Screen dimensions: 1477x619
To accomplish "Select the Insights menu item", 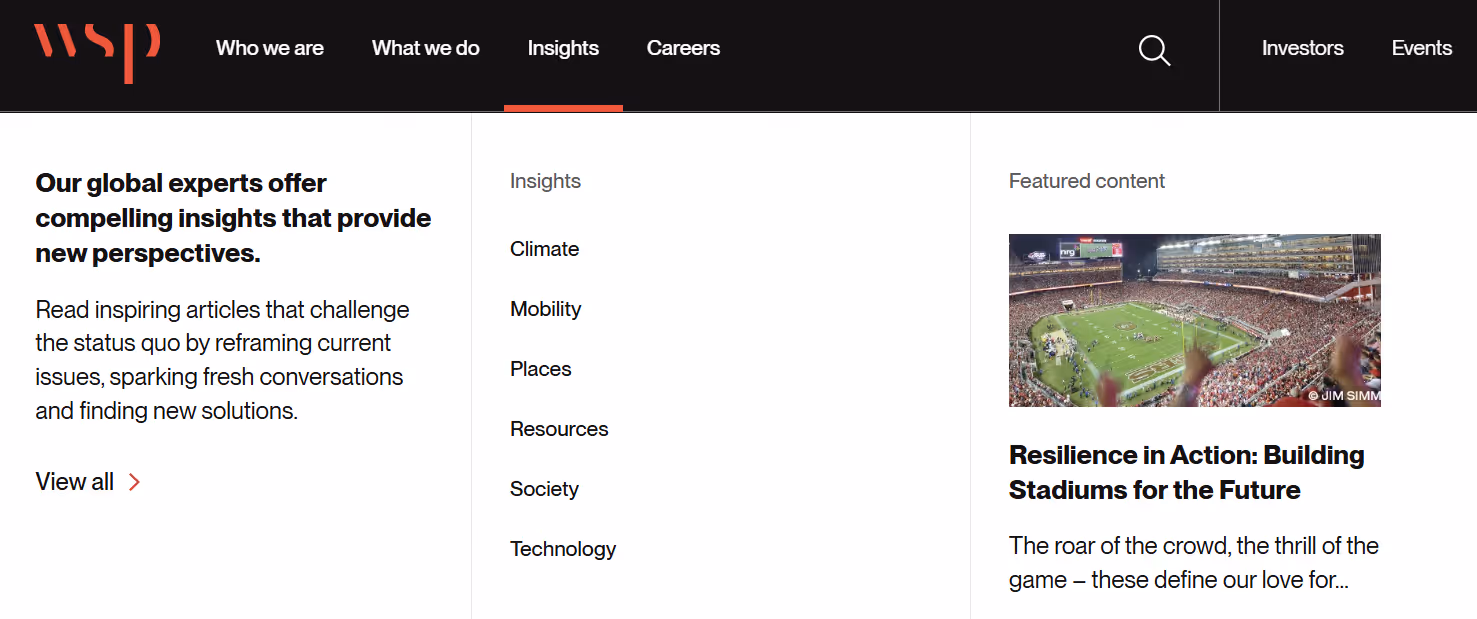I will click(563, 47).
